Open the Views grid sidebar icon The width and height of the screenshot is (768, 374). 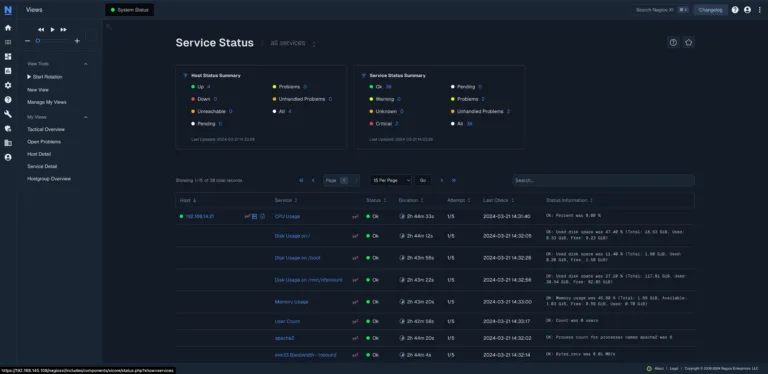click(x=8, y=42)
